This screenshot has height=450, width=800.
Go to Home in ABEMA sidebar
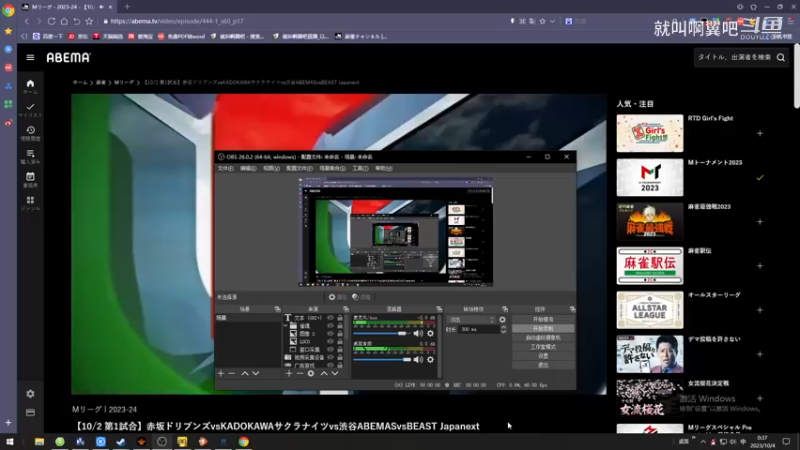pyautogui.click(x=30, y=86)
